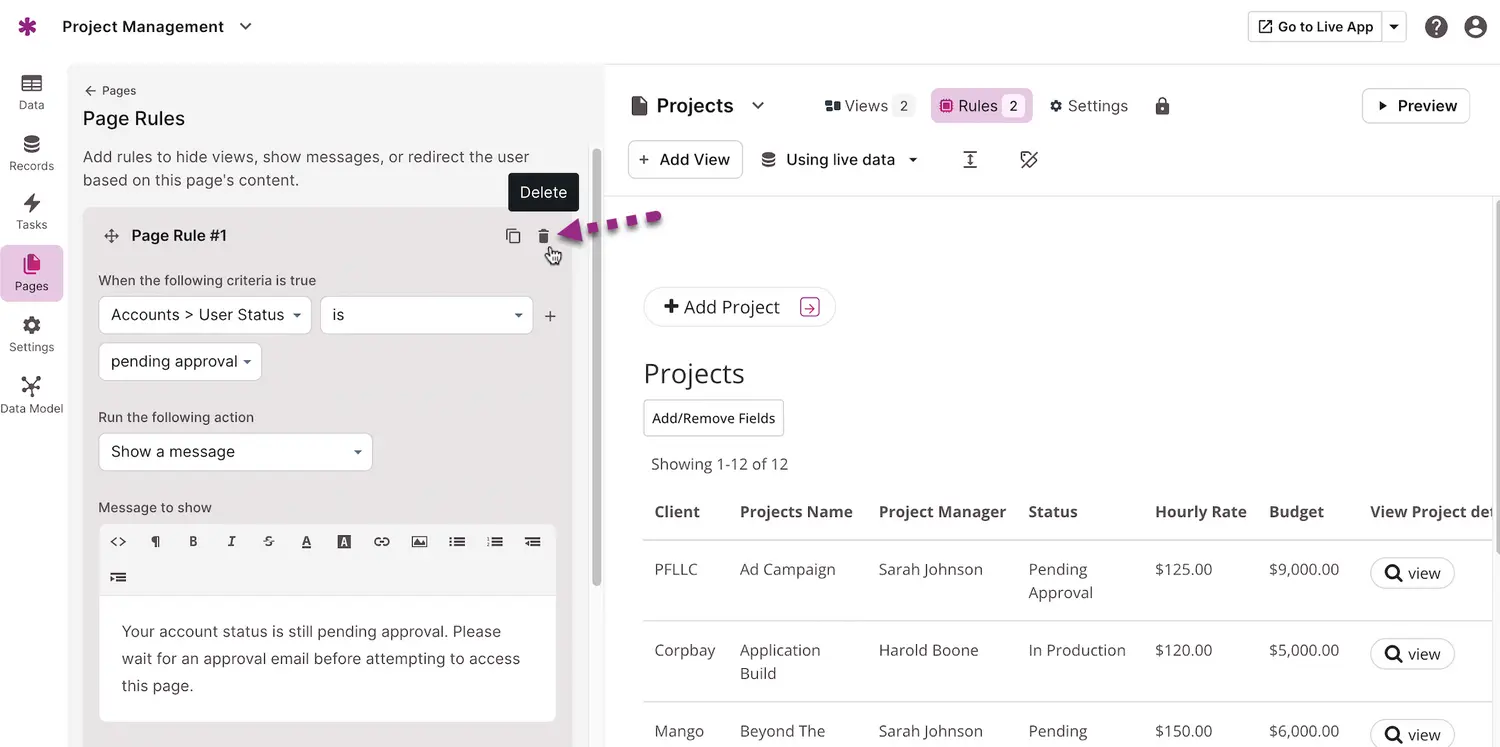Click the page lock icon
This screenshot has height=747, width=1500.
pyautogui.click(x=1162, y=106)
